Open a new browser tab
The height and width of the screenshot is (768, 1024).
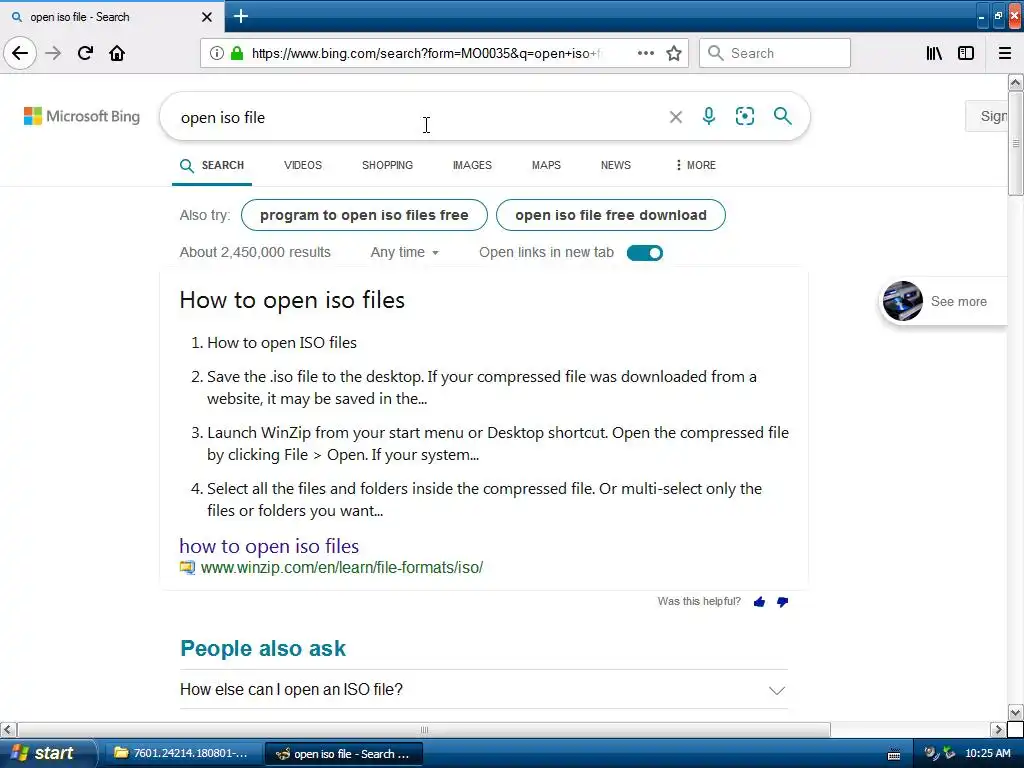tap(241, 16)
